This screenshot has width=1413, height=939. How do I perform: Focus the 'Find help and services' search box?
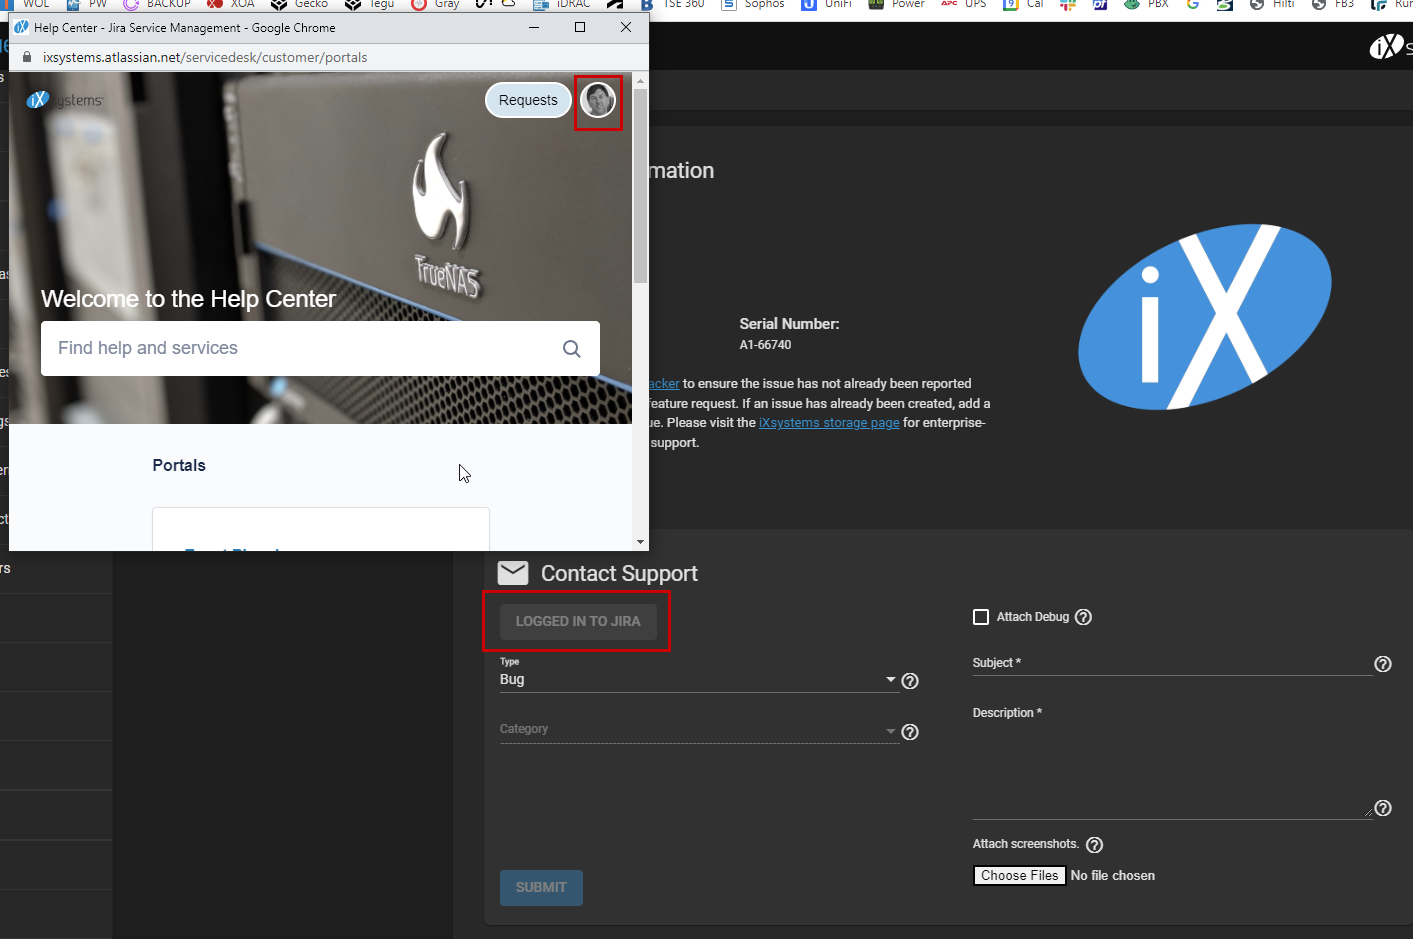[320, 348]
